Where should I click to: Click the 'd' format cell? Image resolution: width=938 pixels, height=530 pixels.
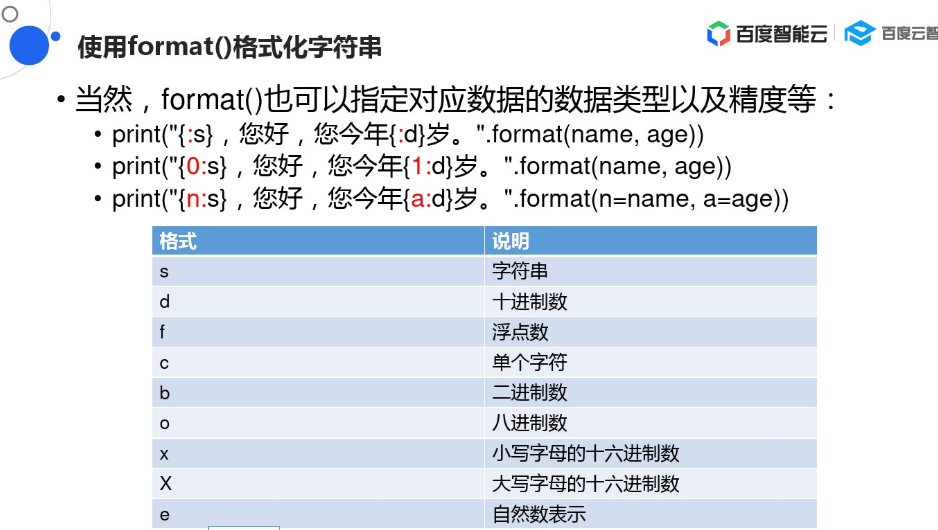318,301
